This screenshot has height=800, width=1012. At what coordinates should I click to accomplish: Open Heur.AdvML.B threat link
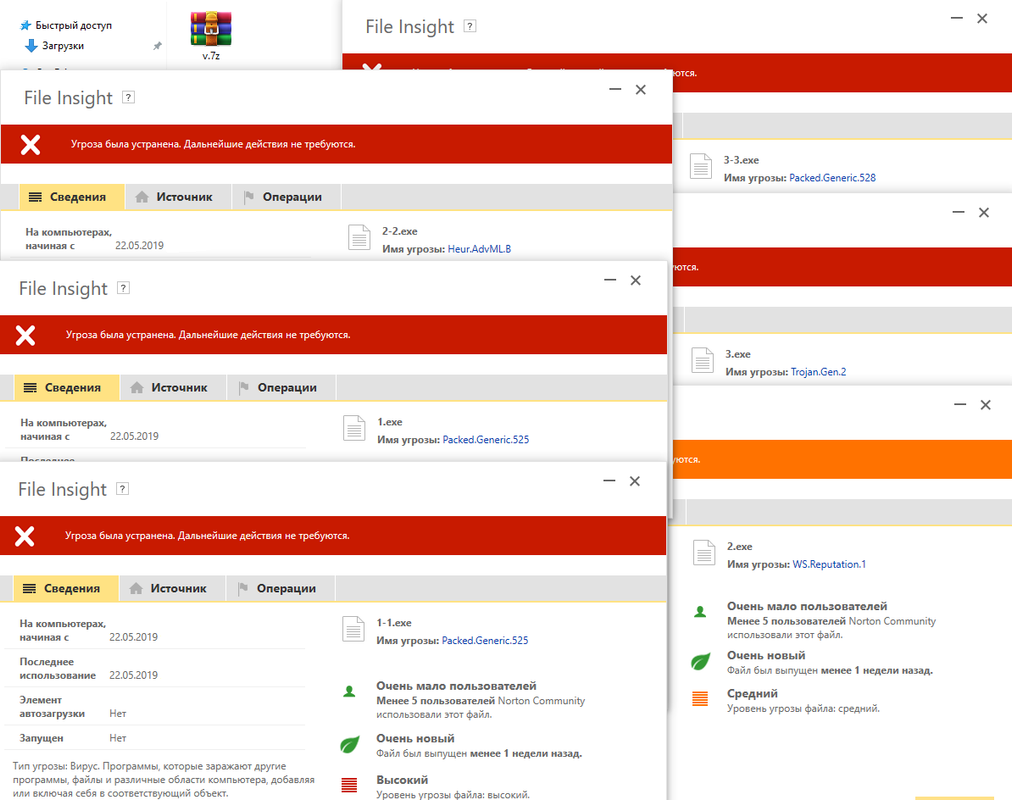coord(480,249)
